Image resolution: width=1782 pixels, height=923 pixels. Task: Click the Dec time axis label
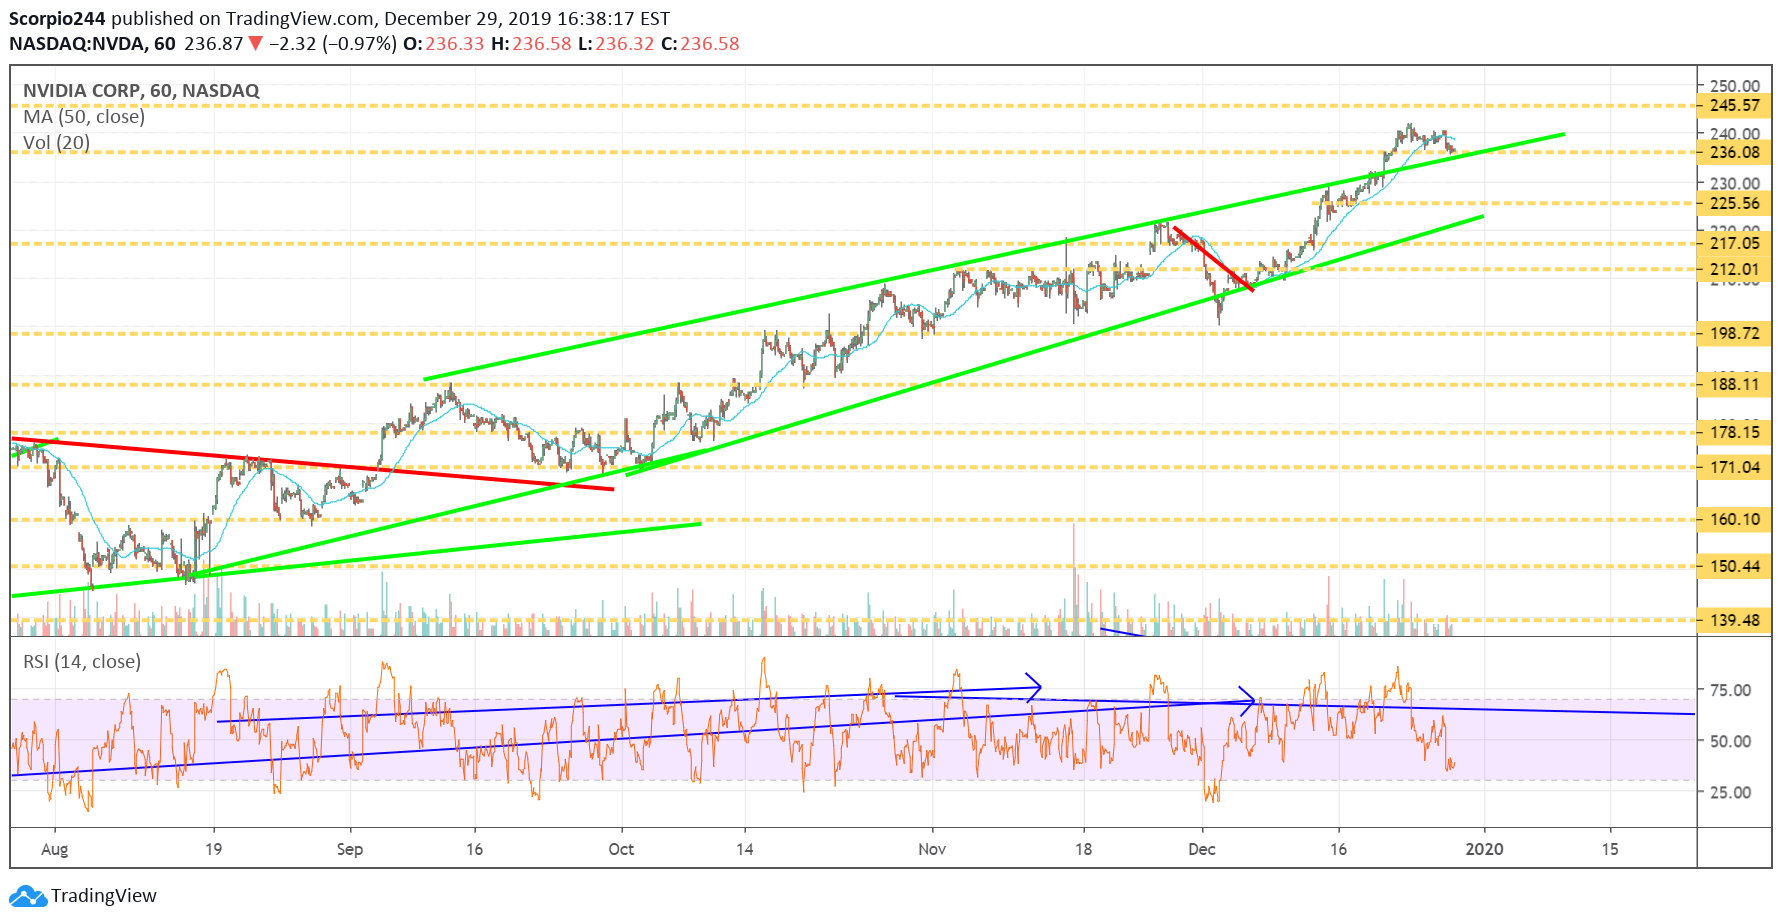[x=1202, y=849]
